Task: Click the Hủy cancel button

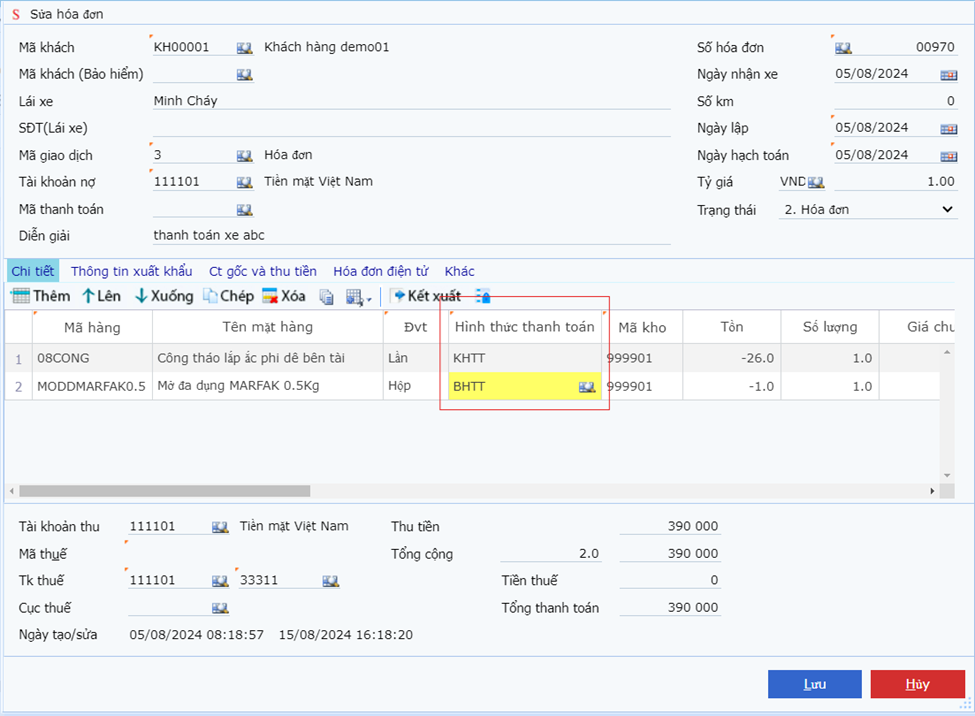Action: (x=917, y=684)
